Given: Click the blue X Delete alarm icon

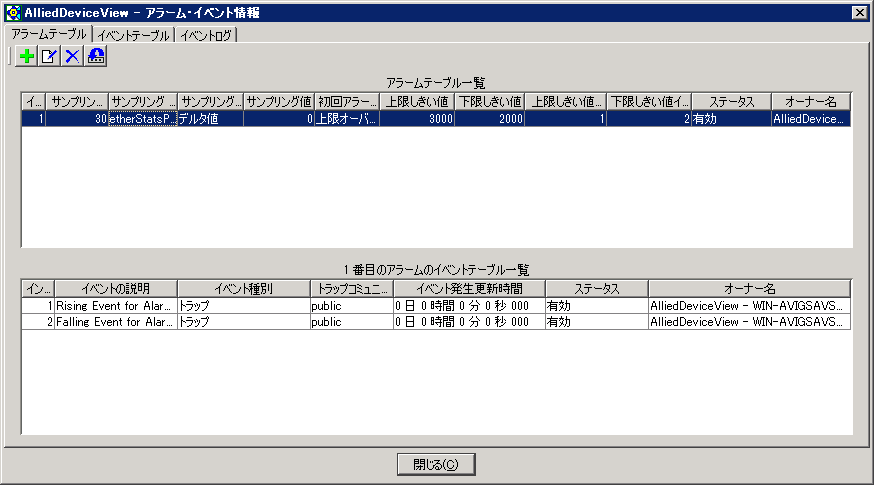Looking at the screenshot, I should 72,57.
